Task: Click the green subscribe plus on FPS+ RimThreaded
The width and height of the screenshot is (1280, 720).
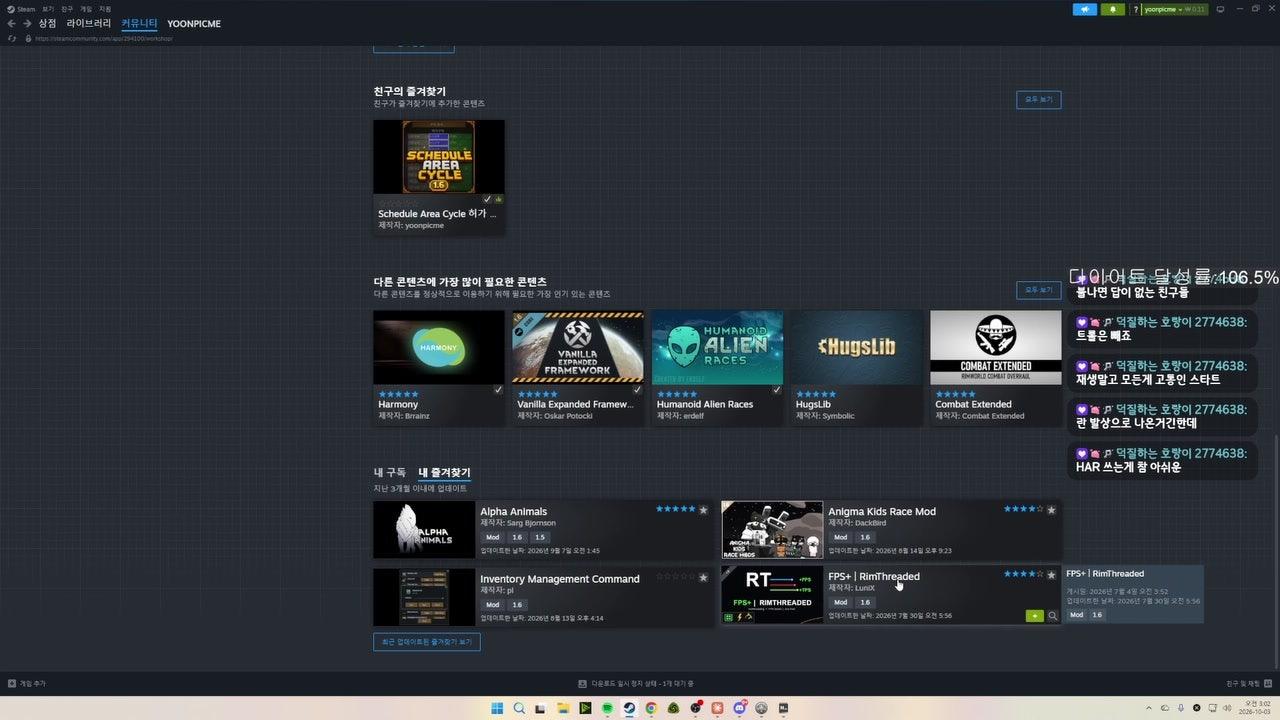Action: pyautogui.click(x=1034, y=616)
